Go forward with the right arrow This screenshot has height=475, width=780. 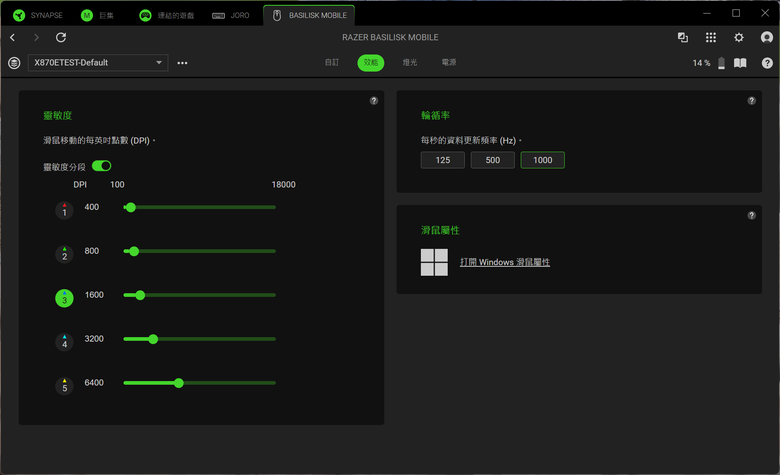click(36, 37)
